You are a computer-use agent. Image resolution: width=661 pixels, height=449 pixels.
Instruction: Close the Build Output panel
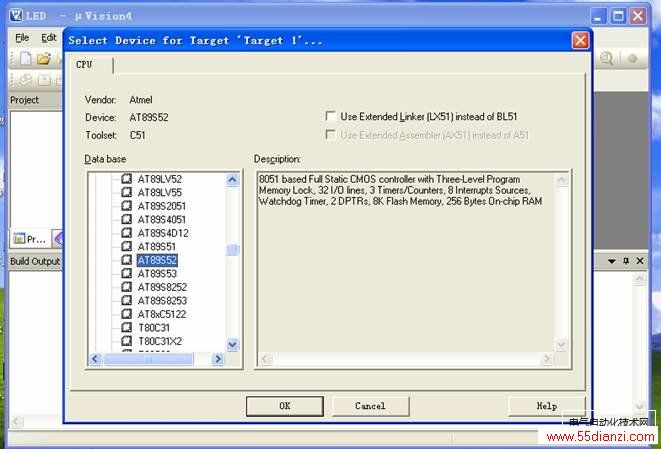640,261
